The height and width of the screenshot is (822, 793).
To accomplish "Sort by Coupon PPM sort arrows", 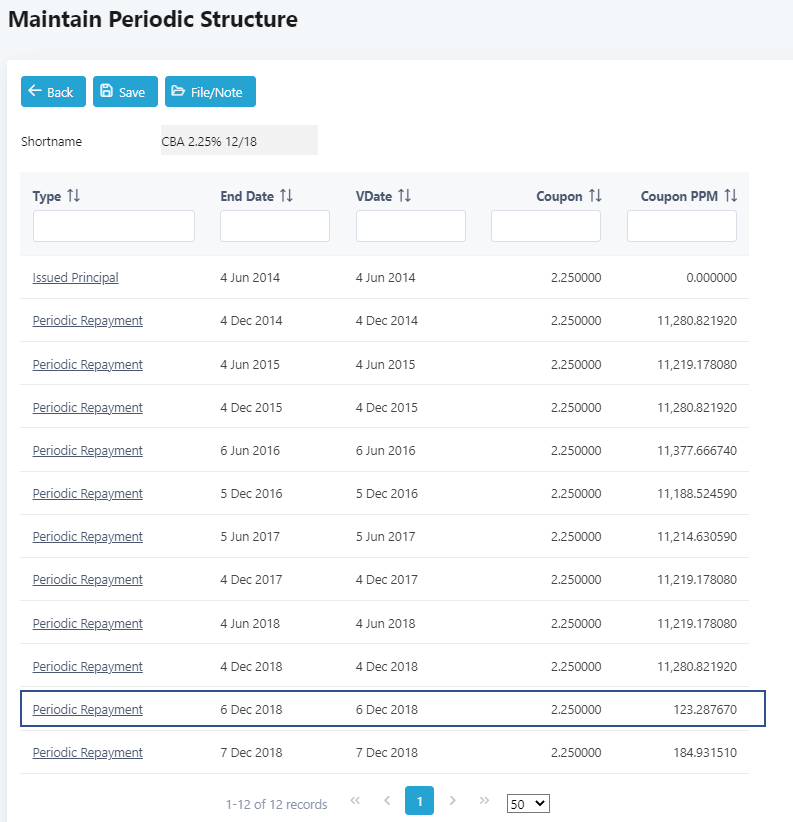I will pos(731,196).
